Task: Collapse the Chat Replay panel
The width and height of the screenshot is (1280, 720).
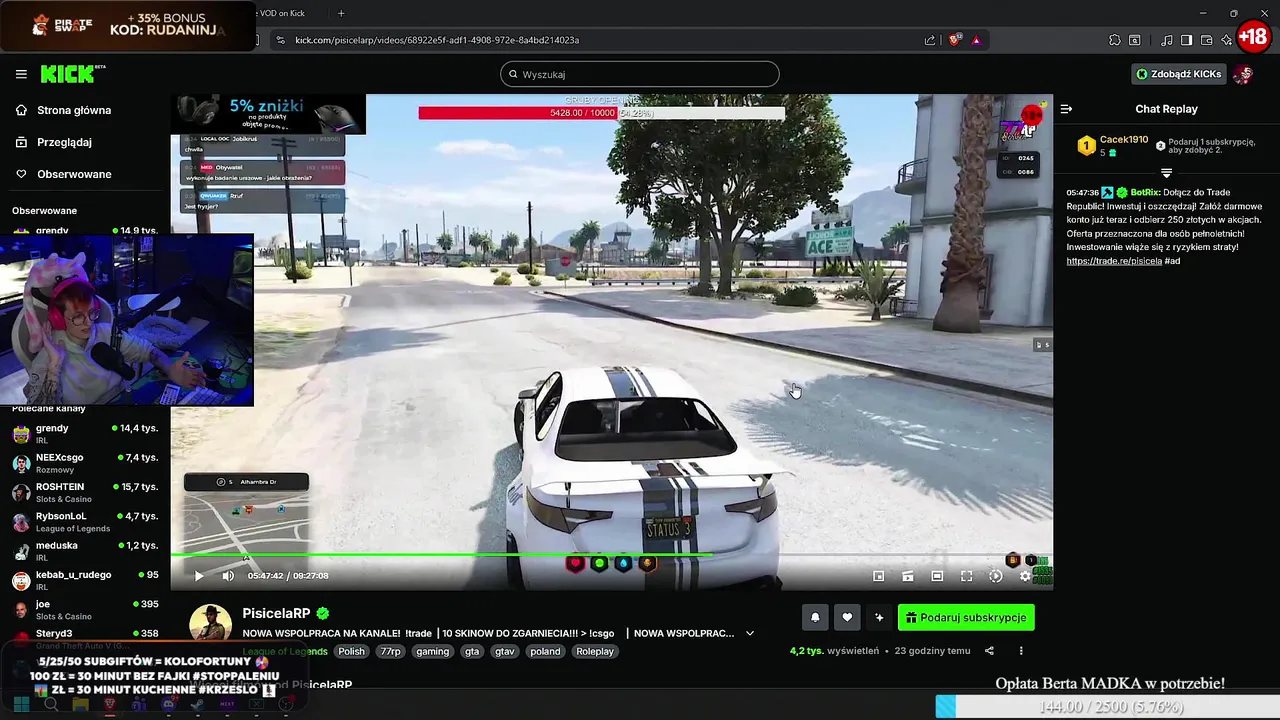Action: pyautogui.click(x=1066, y=109)
